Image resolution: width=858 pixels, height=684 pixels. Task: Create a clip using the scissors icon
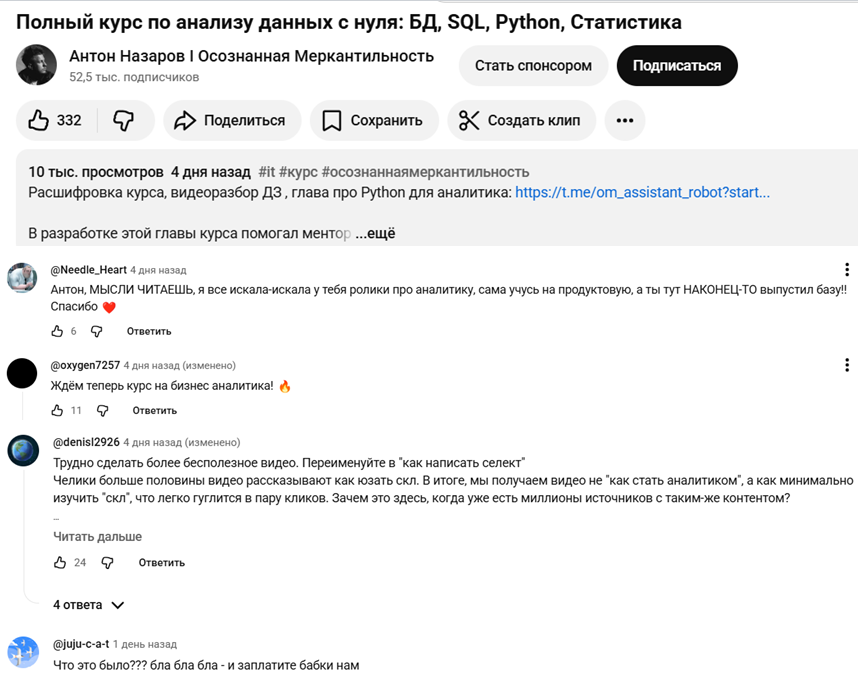[520, 120]
